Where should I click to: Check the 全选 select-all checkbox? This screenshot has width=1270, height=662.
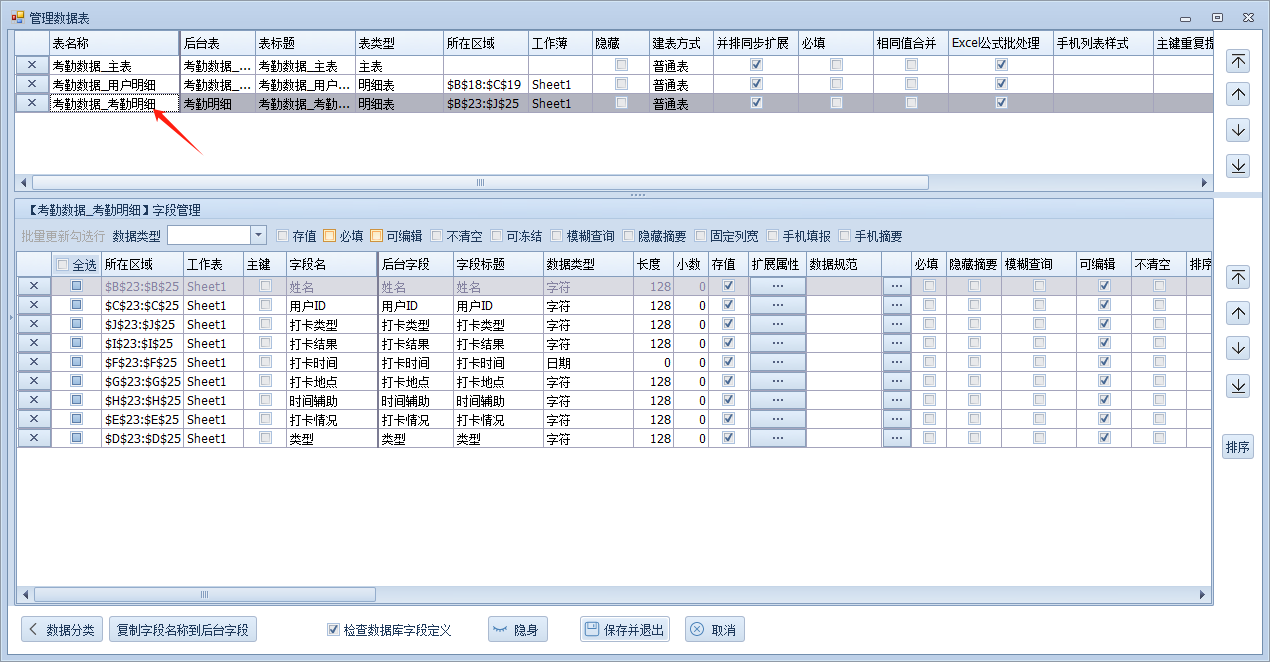tap(63, 265)
